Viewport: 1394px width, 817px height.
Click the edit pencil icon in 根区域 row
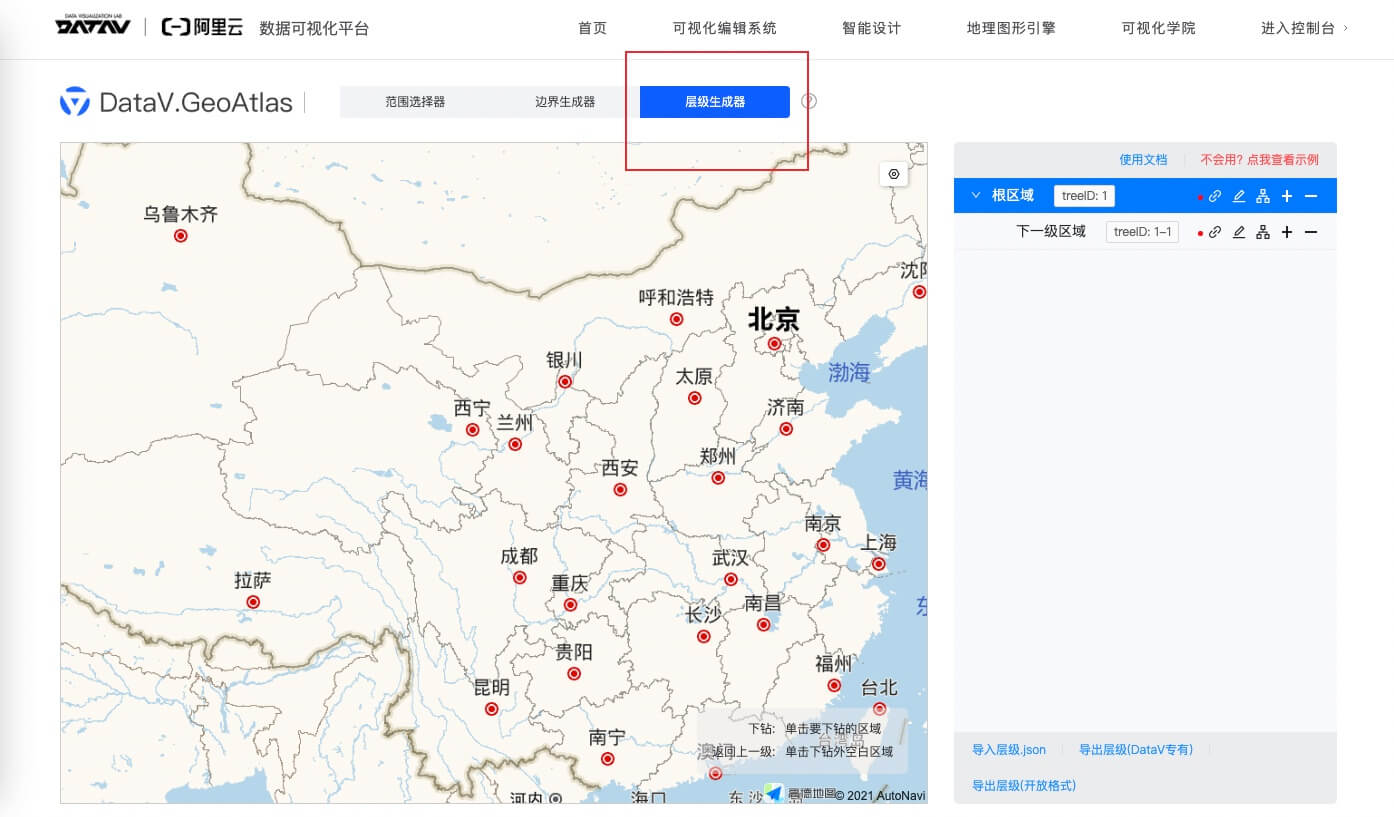(x=1239, y=196)
